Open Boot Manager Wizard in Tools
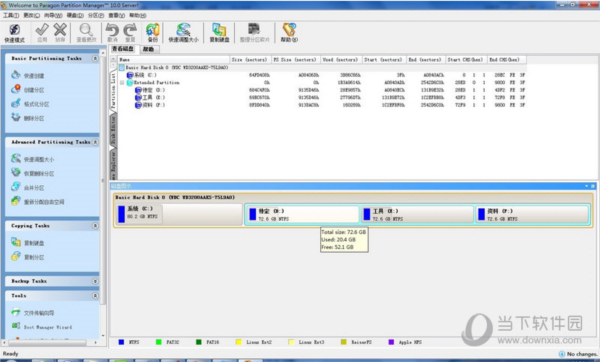 pos(41,326)
